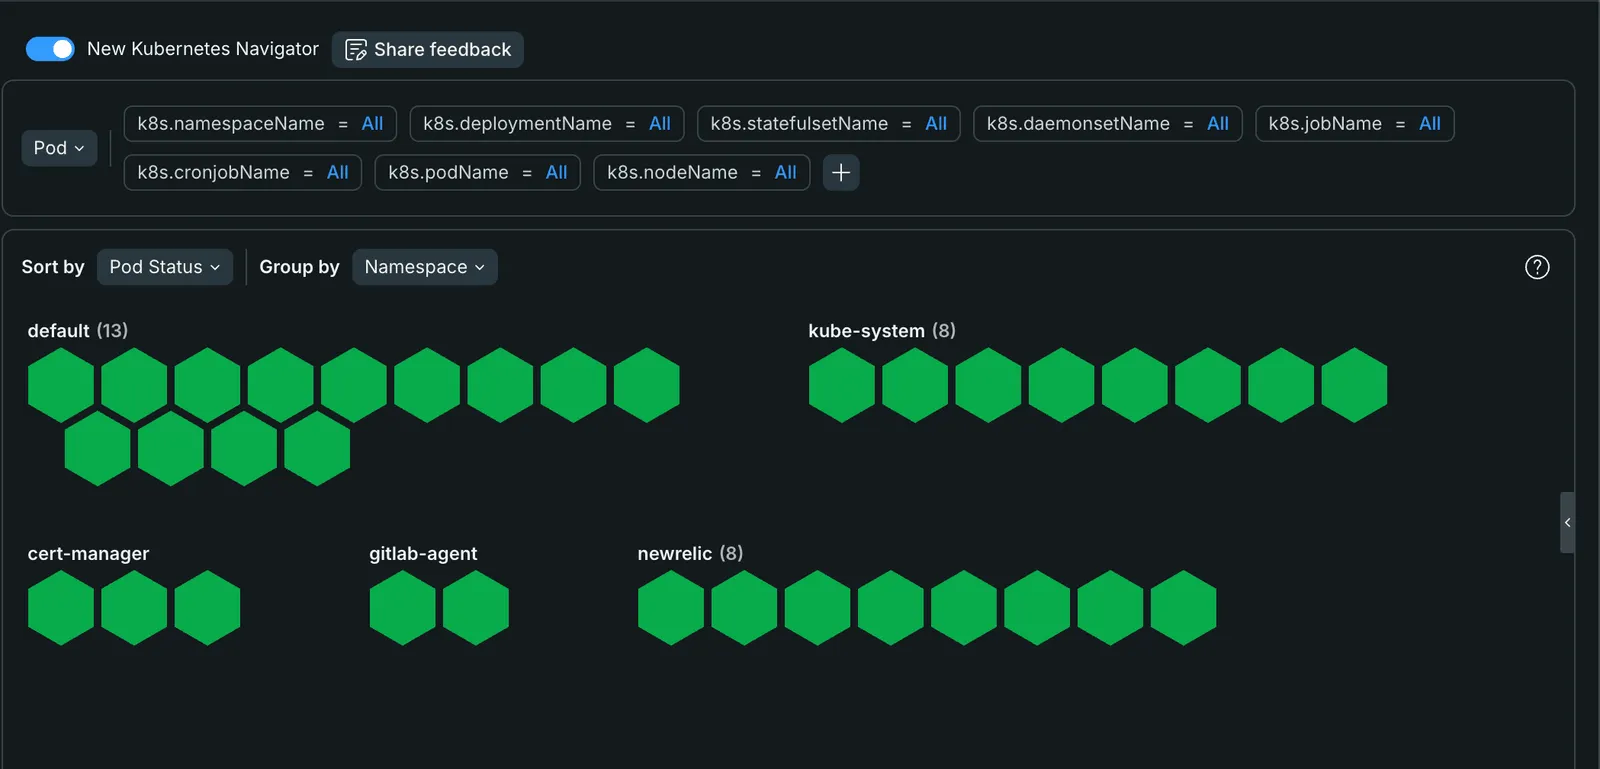Open the Pod entity type dropdown
Image resolution: width=1600 pixels, height=769 pixels.
point(59,148)
